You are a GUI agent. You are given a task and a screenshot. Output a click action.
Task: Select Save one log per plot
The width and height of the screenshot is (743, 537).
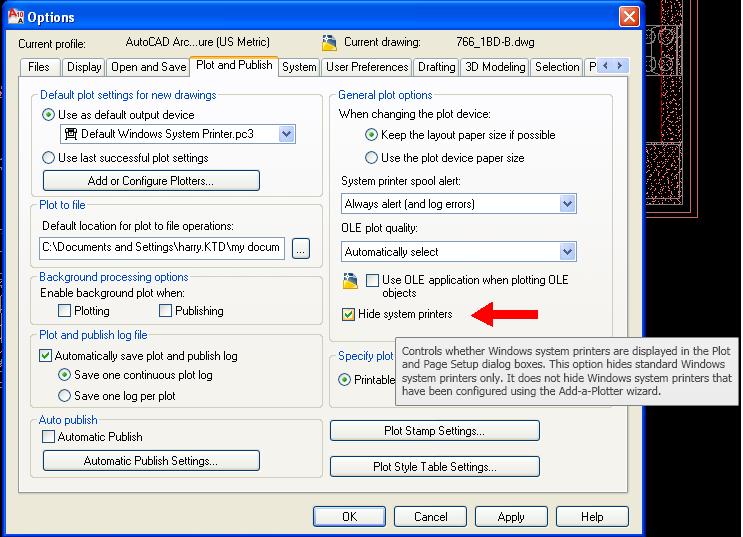pyautogui.click(x=64, y=396)
